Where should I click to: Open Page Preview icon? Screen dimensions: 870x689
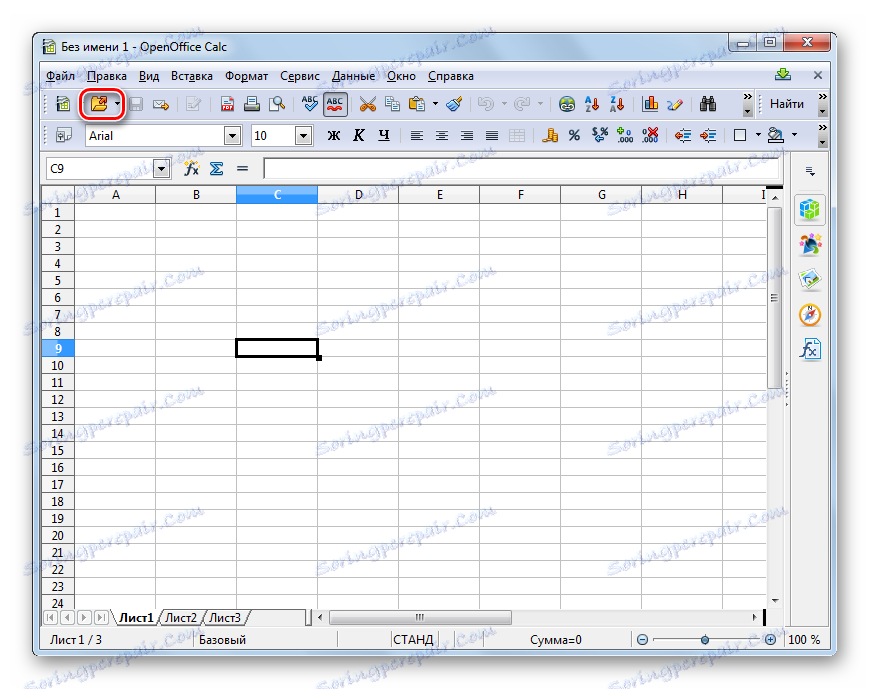[x=277, y=104]
